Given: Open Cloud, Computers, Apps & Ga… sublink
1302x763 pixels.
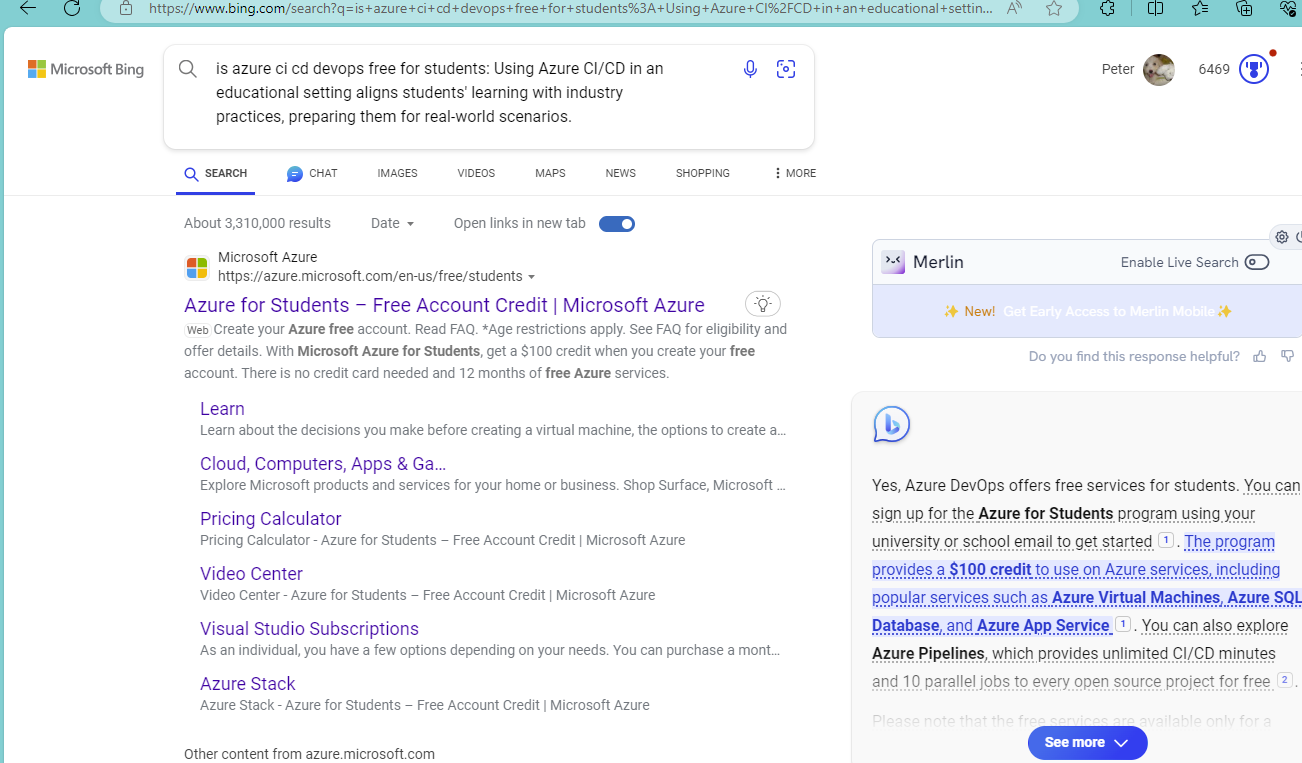Looking at the screenshot, I should [x=323, y=464].
